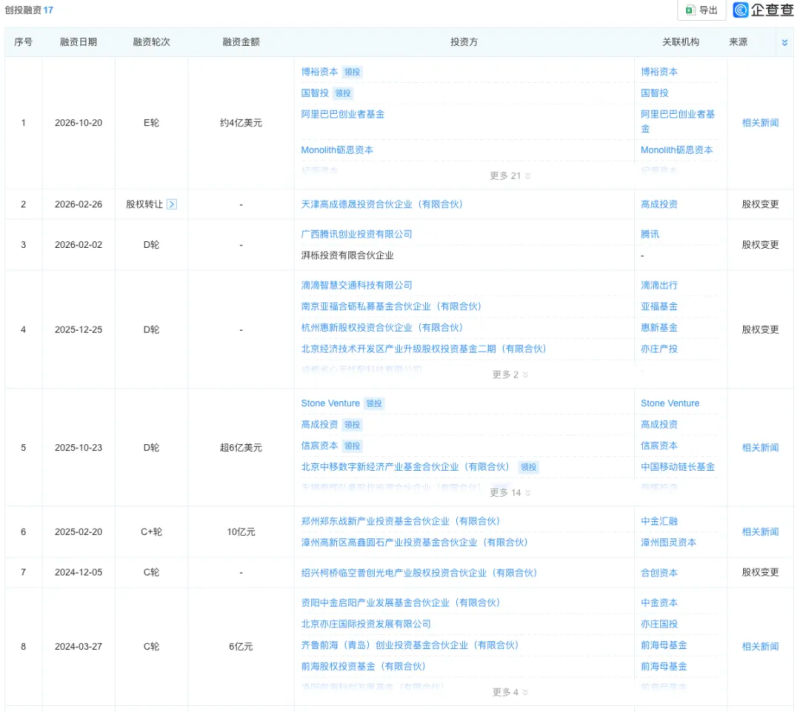This screenshot has width=800, height=712.
Task: Open 广西腾讯创业投资有限公司 link
Action: pos(357,234)
